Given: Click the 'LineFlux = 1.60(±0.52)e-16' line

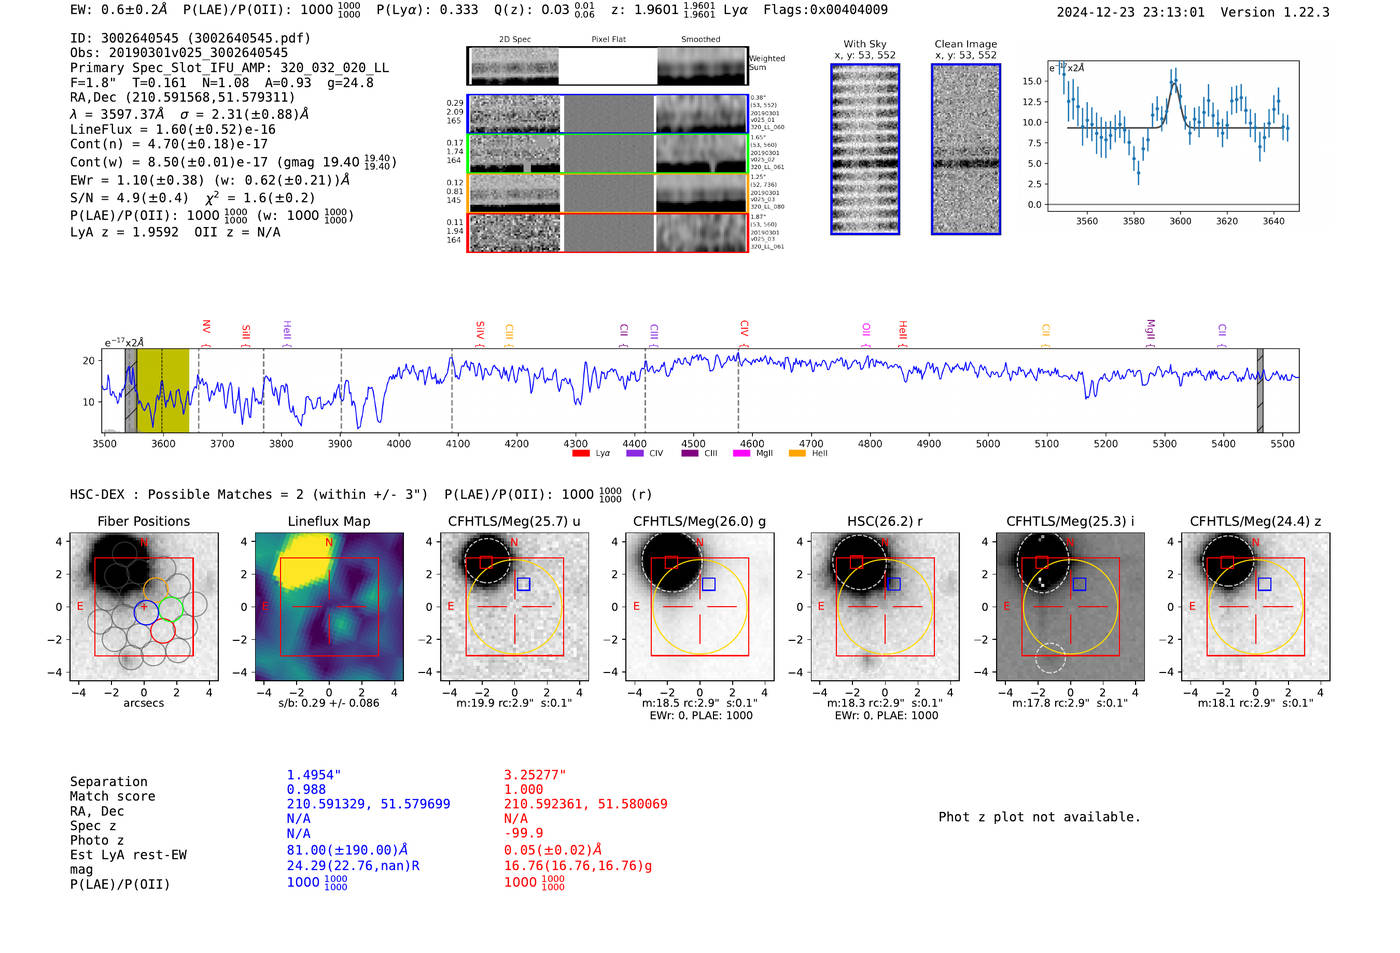Looking at the screenshot, I should coord(173,129).
